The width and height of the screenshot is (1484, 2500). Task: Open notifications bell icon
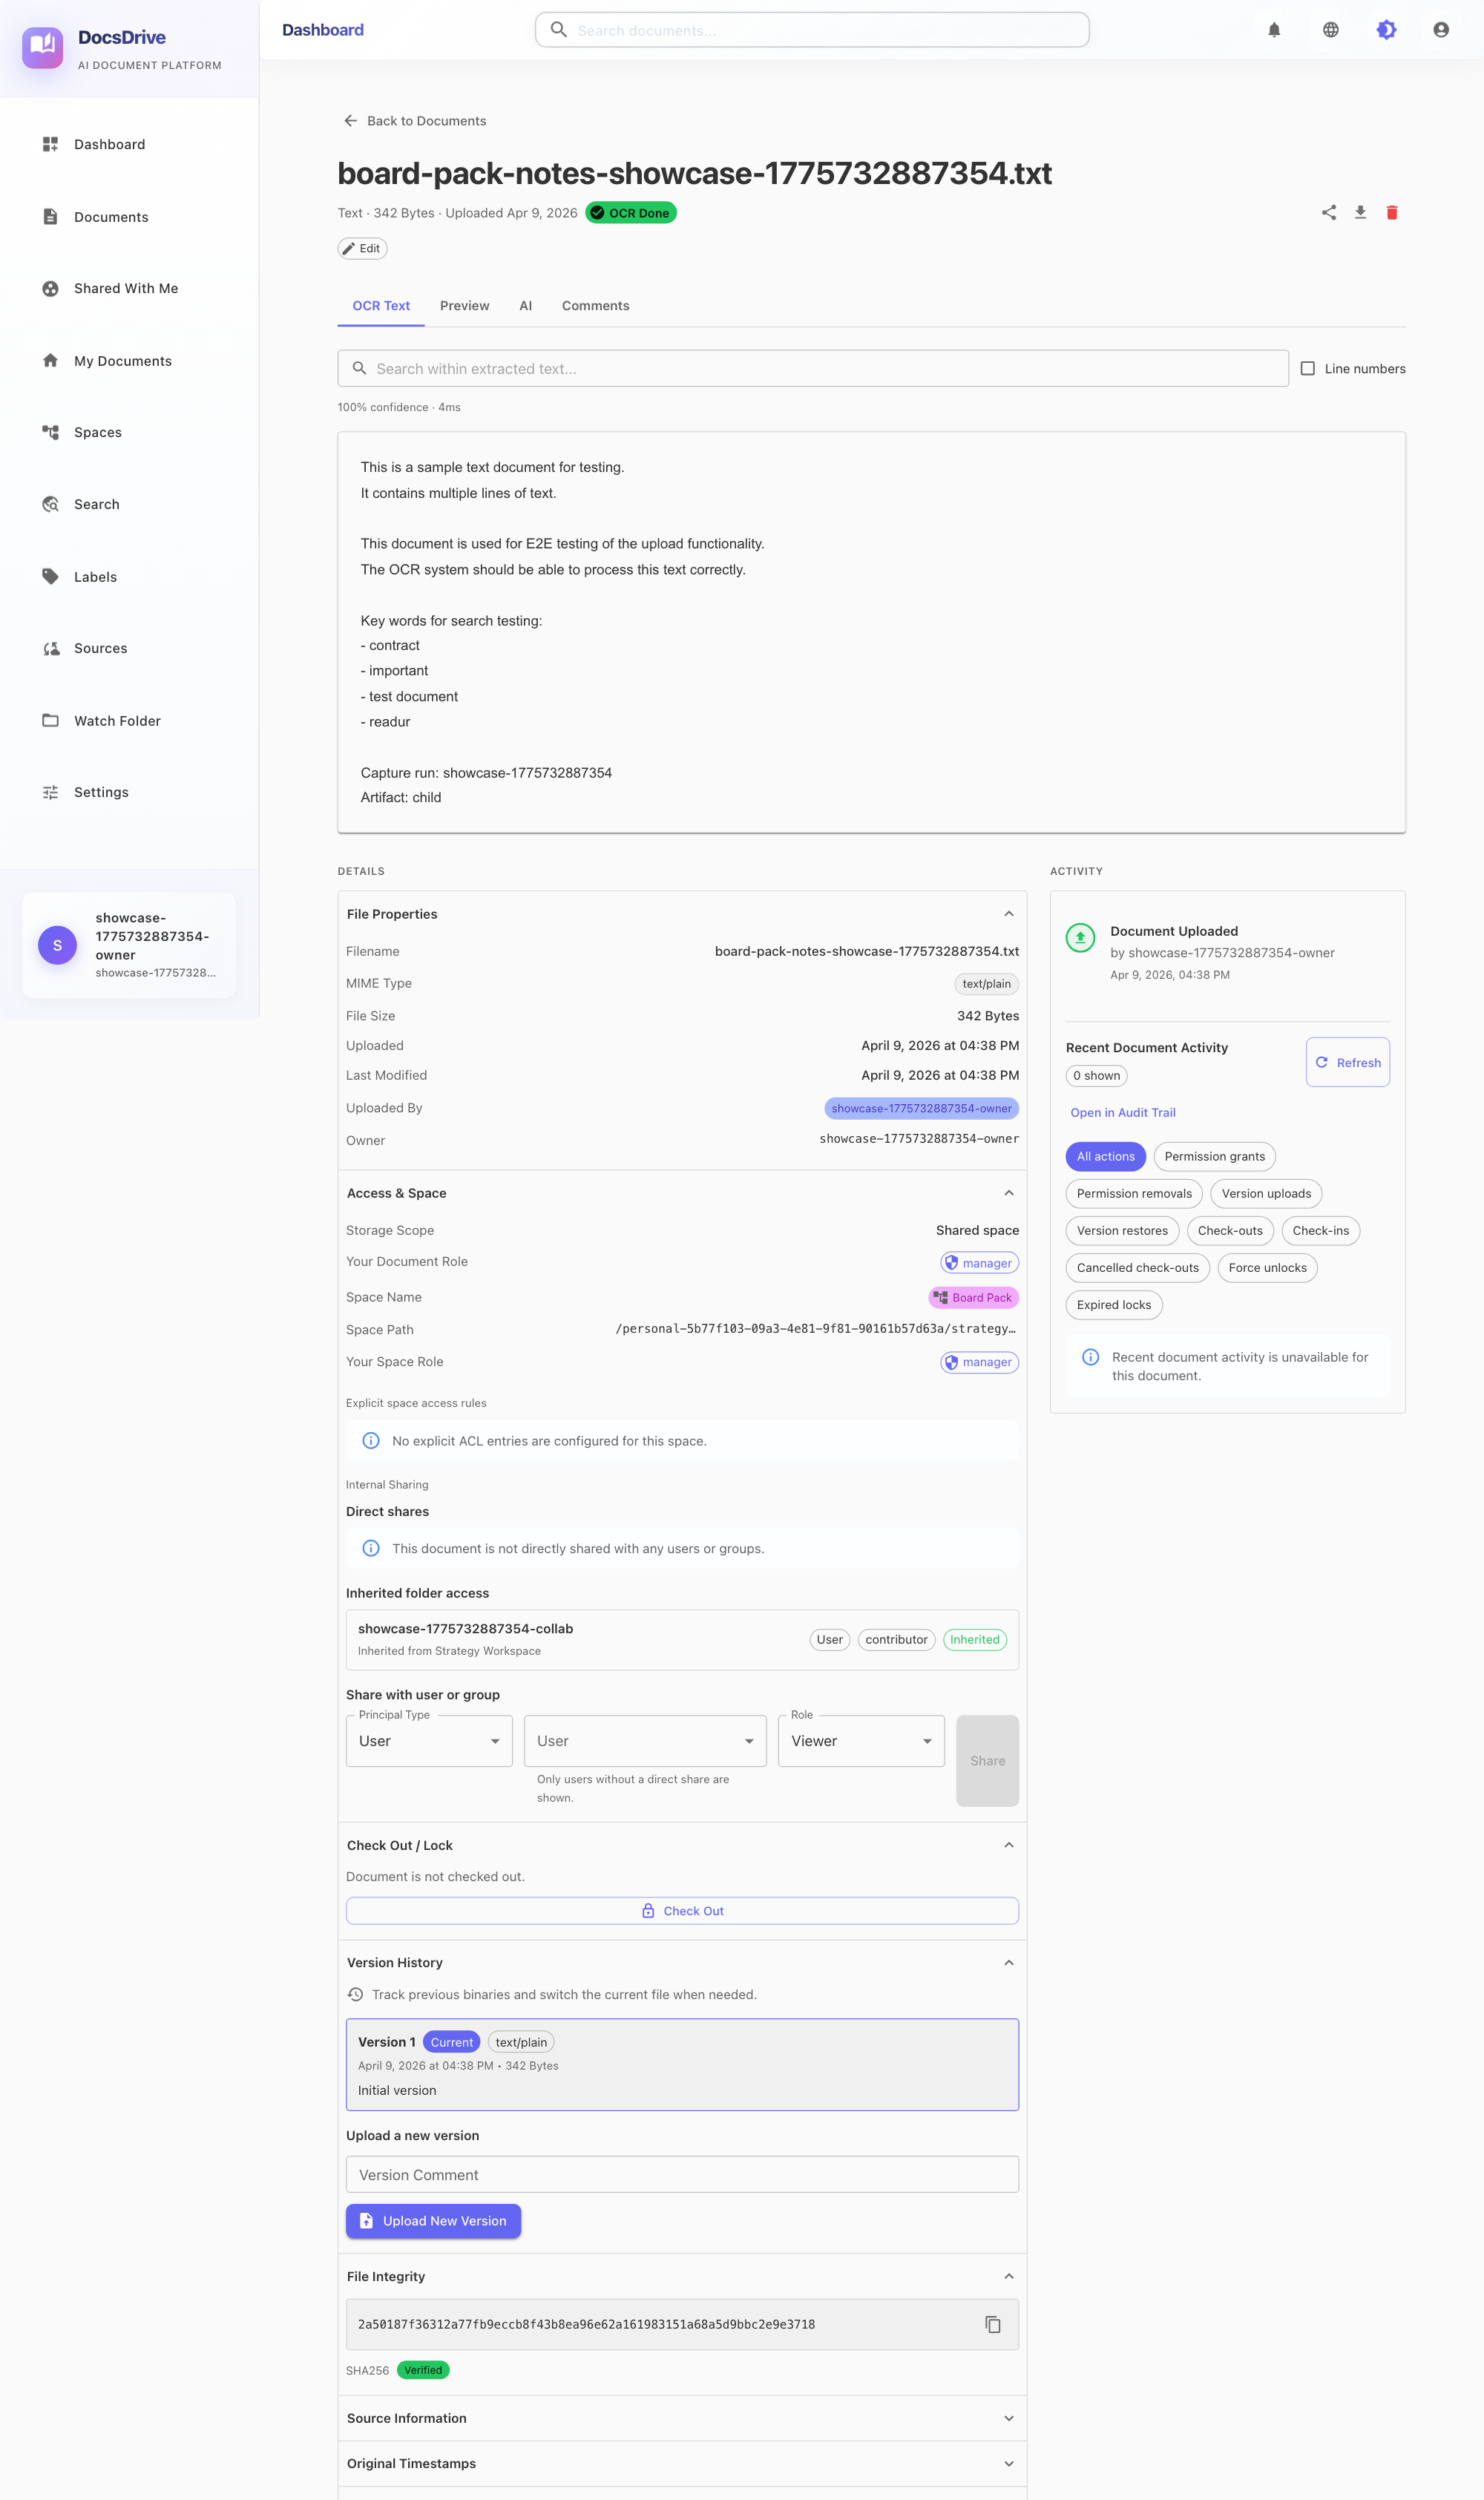click(1274, 30)
